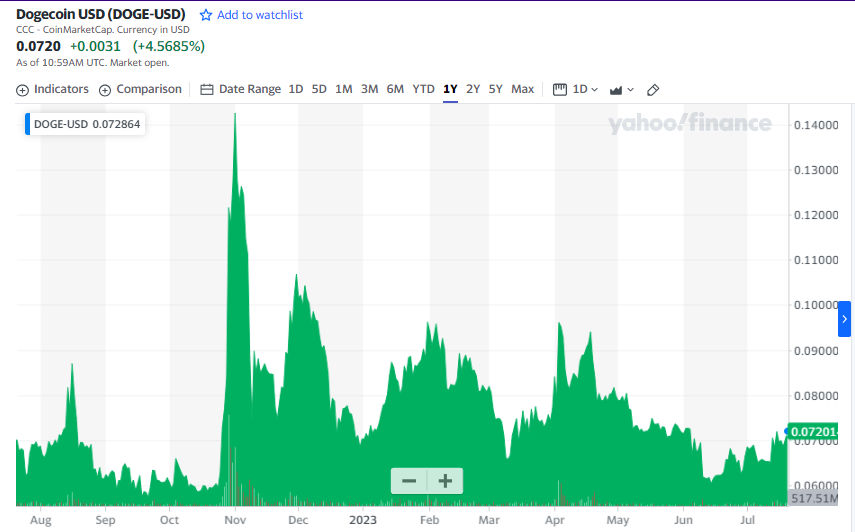Click the CCC - CoinMarketCap currency note

click(x=103, y=29)
